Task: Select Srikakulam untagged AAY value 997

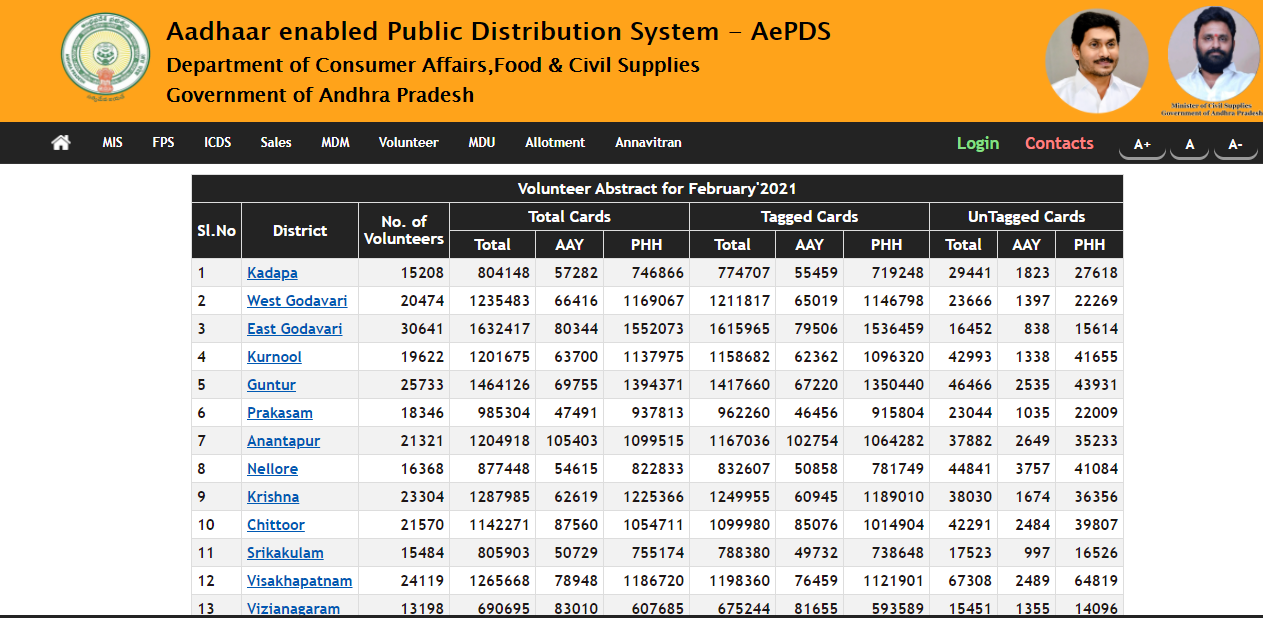Action: coord(1036,553)
